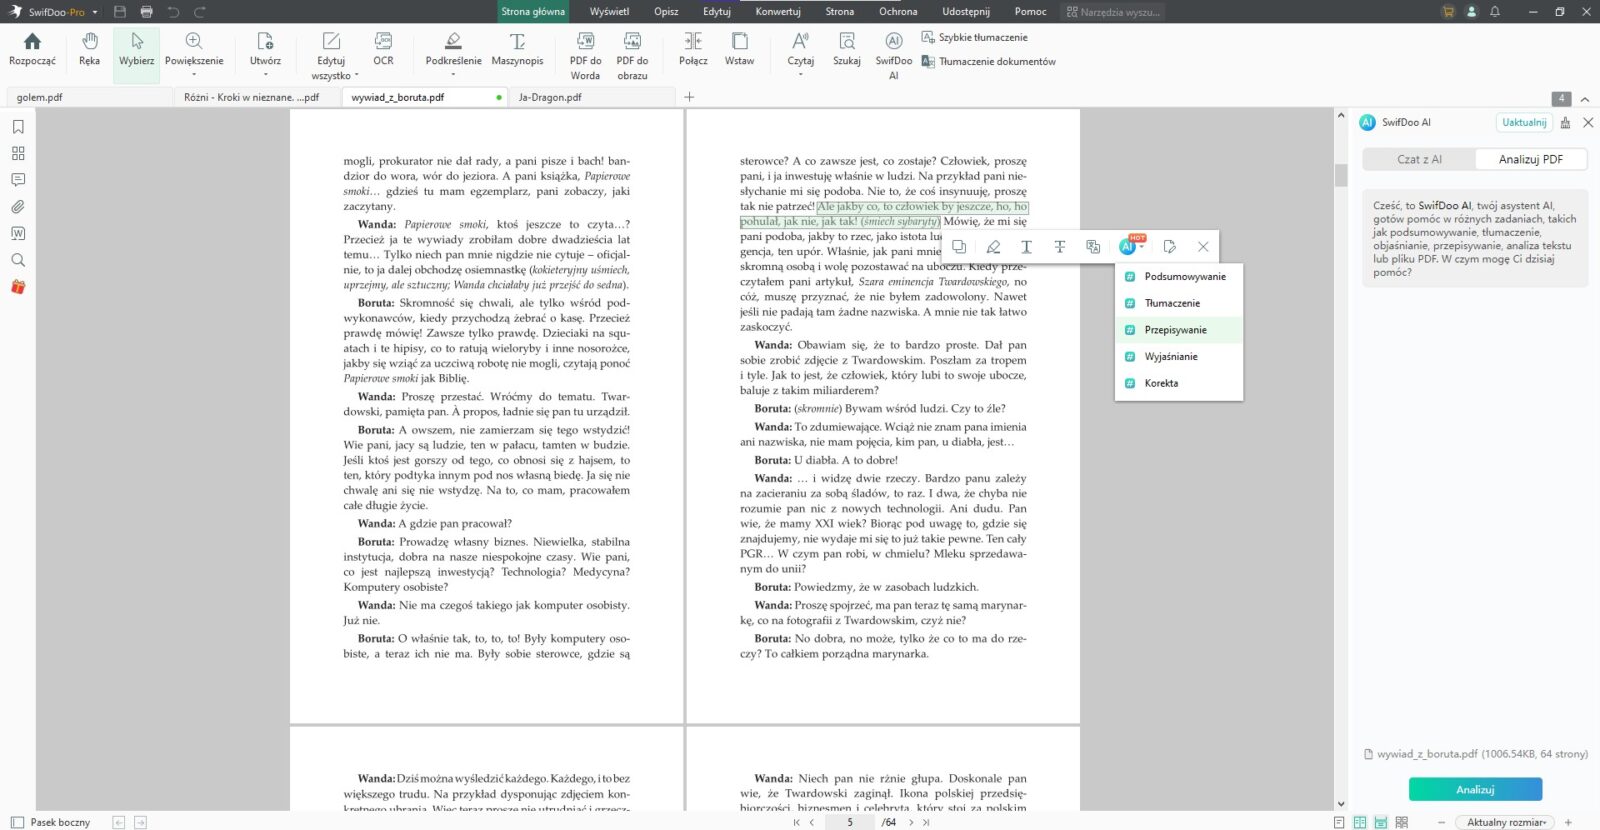Convert with PDF do obrazu
Image resolution: width=1600 pixels, height=830 pixels.
(x=632, y=56)
